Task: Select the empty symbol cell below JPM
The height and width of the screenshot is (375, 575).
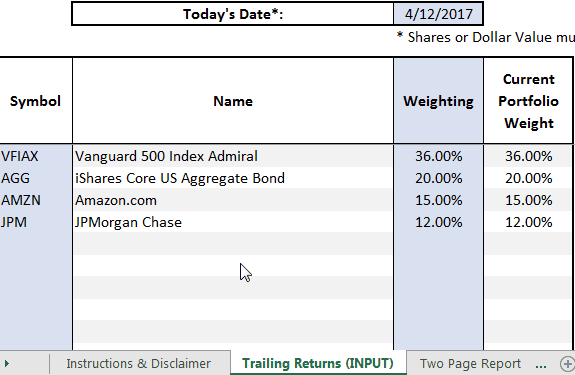Action: coord(36,244)
